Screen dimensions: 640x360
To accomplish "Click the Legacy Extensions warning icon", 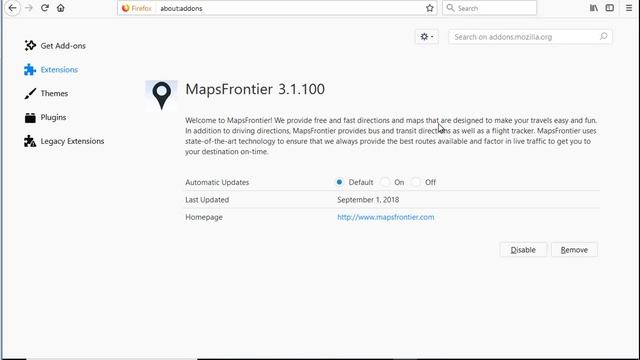I will [30, 141].
